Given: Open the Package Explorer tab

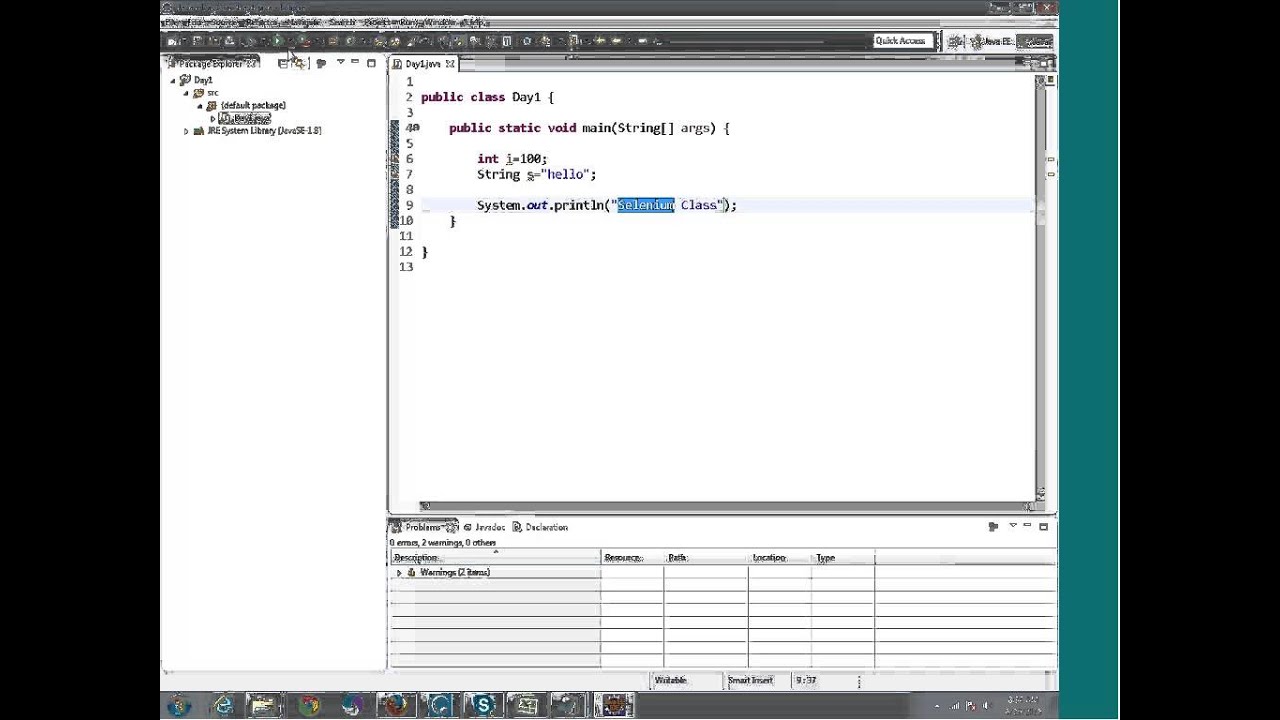Looking at the screenshot, I should (212, 63).
